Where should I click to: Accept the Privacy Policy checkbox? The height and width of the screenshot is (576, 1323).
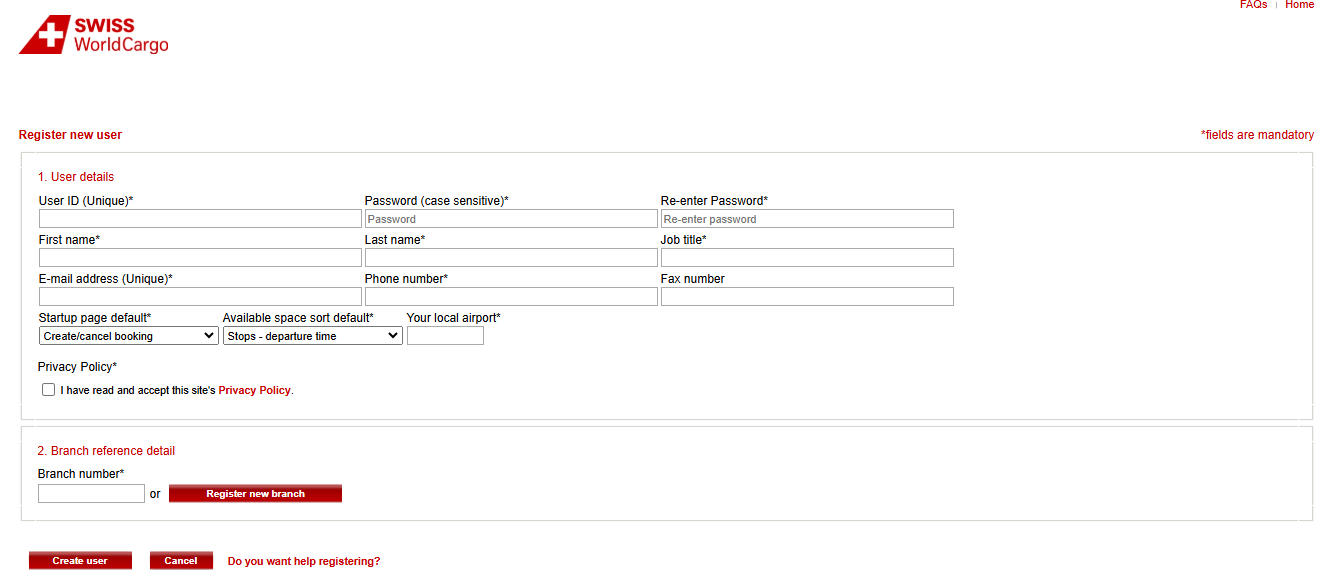(x=48, y=390)
